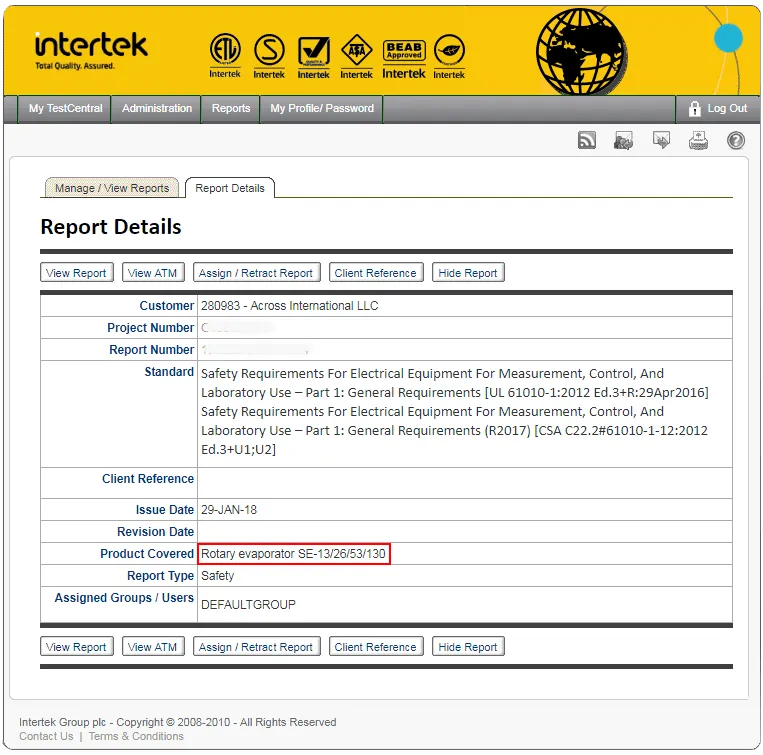763x755 pixels.
Task: Click Client Reference button below the table
Action: click(x=376, y=647)
